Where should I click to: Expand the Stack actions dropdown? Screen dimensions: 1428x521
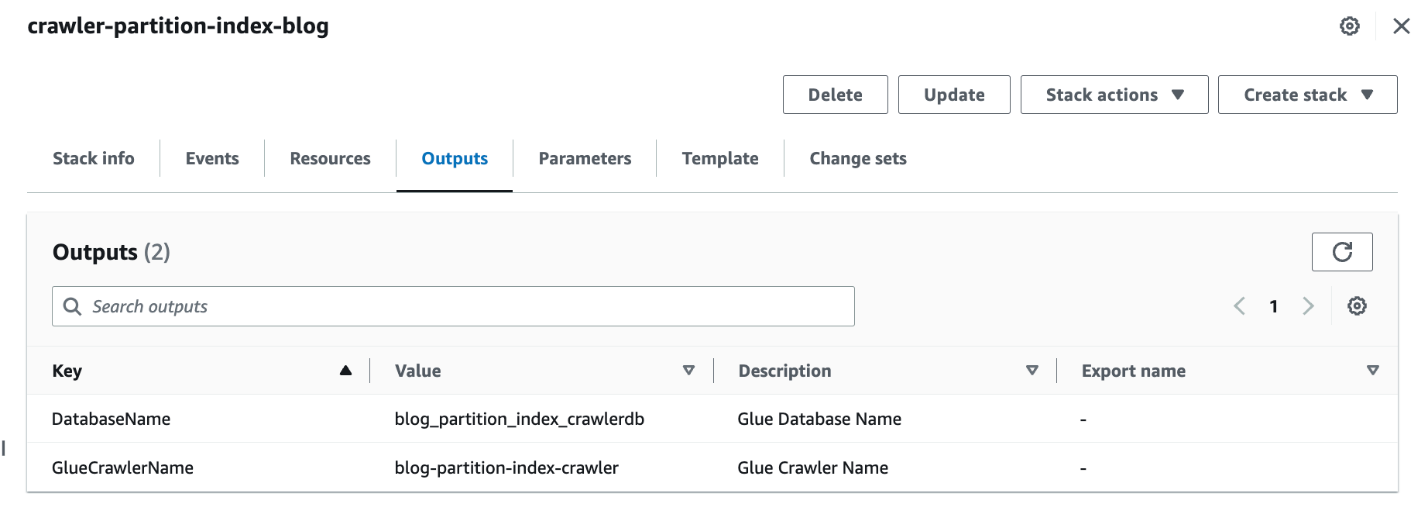pos(1114,95)
